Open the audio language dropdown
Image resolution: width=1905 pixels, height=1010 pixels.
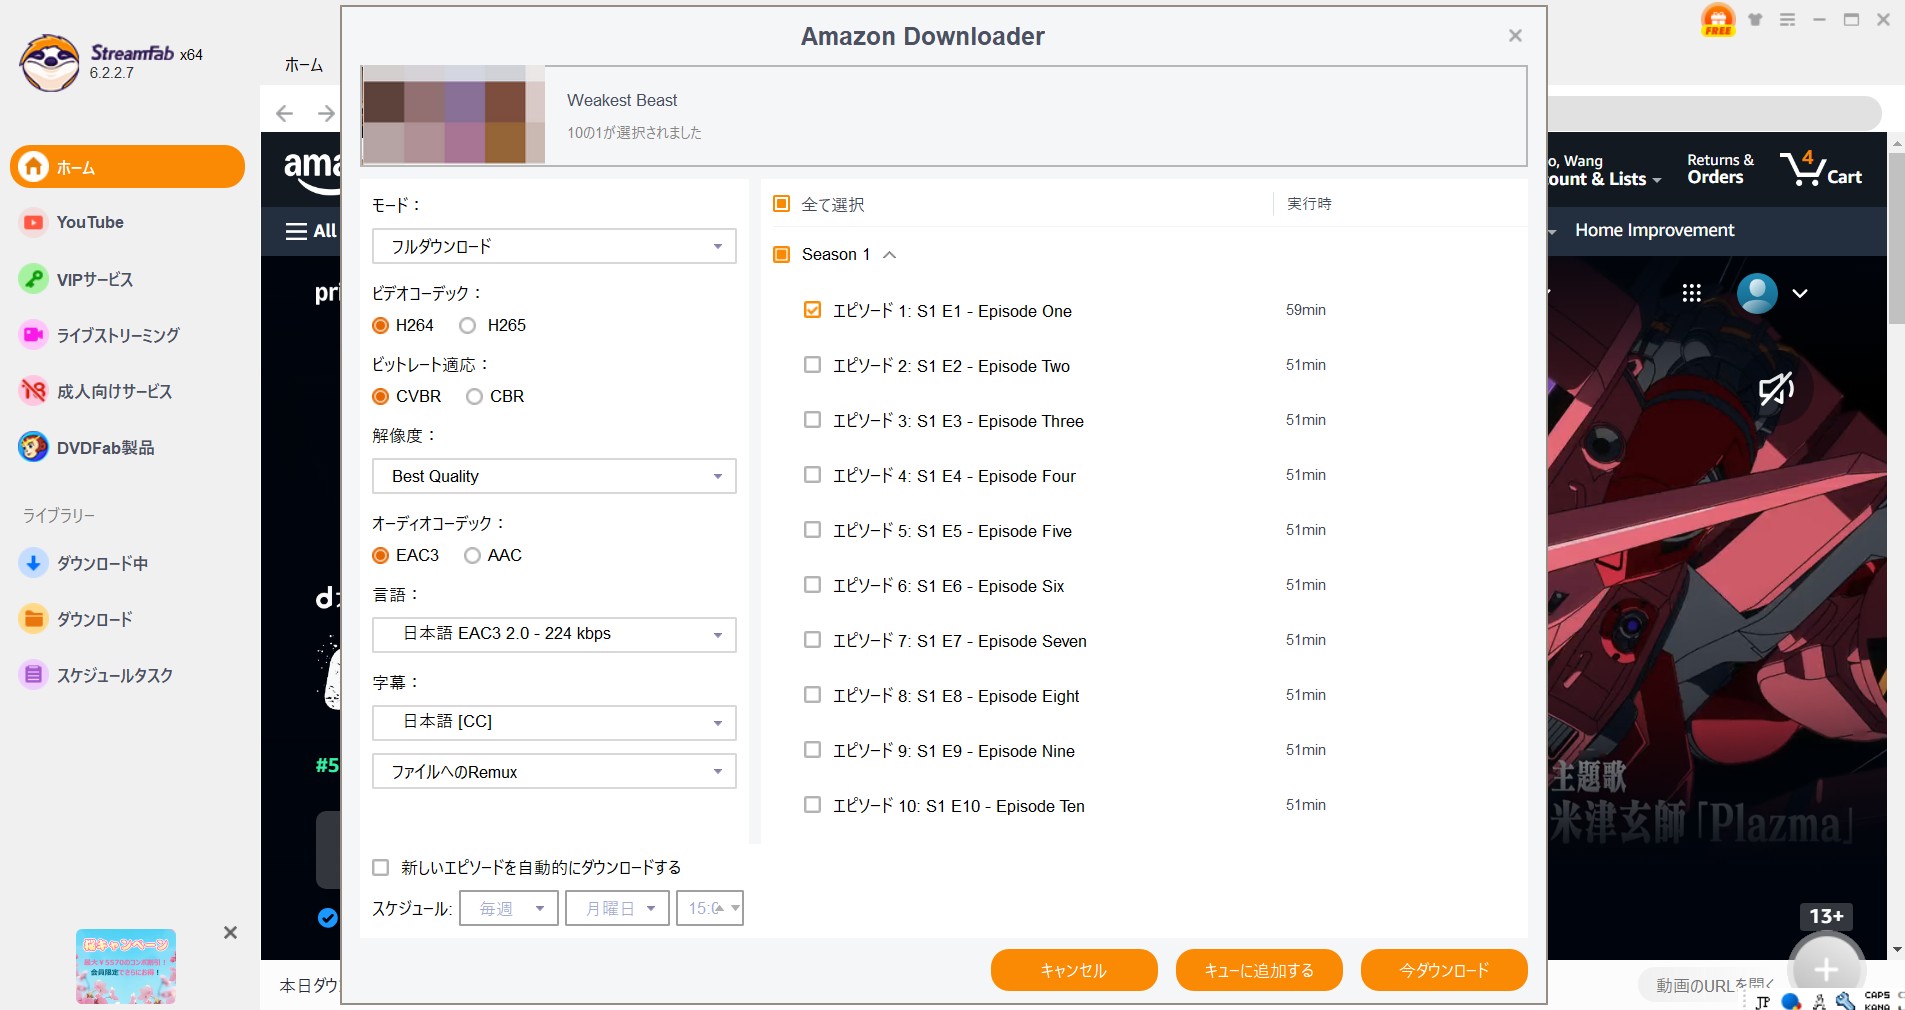pos(554,634)
